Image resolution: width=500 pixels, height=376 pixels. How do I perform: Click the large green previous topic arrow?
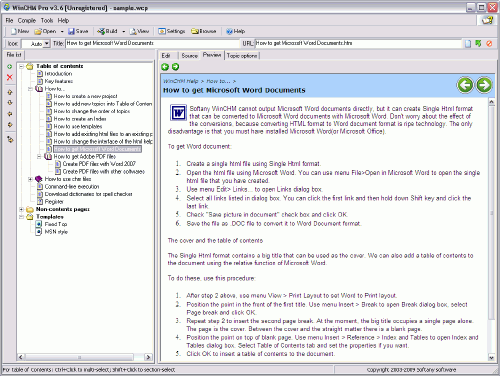tap(465, 85)
